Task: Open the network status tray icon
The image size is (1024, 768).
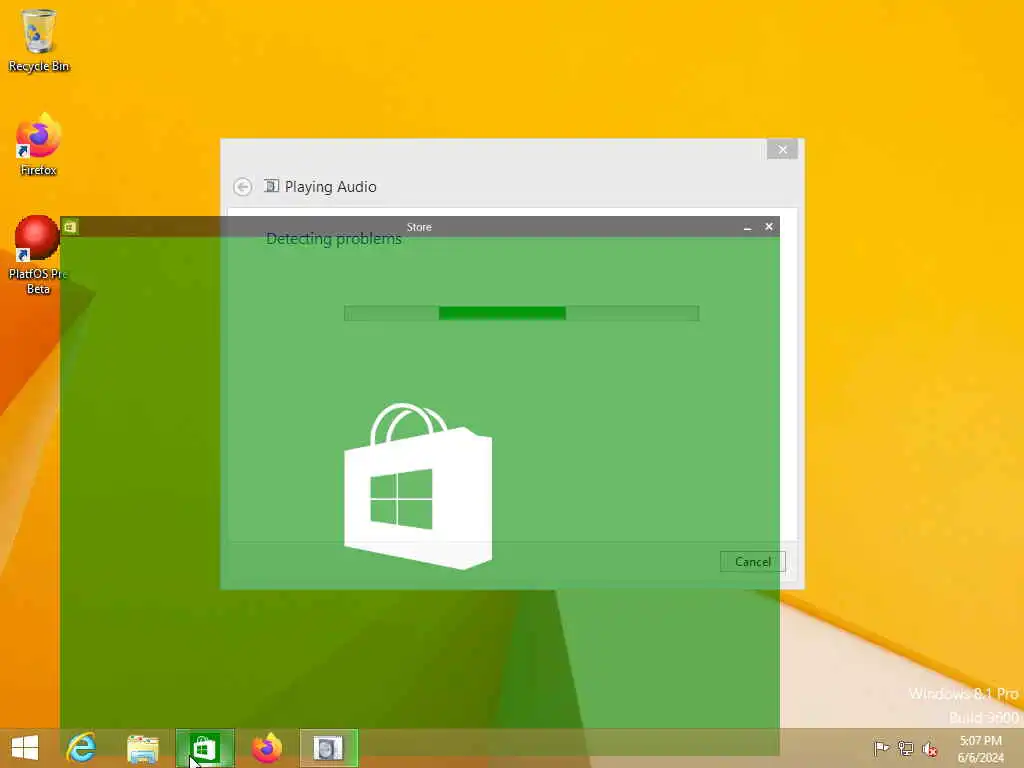Action: pos(905,748)
